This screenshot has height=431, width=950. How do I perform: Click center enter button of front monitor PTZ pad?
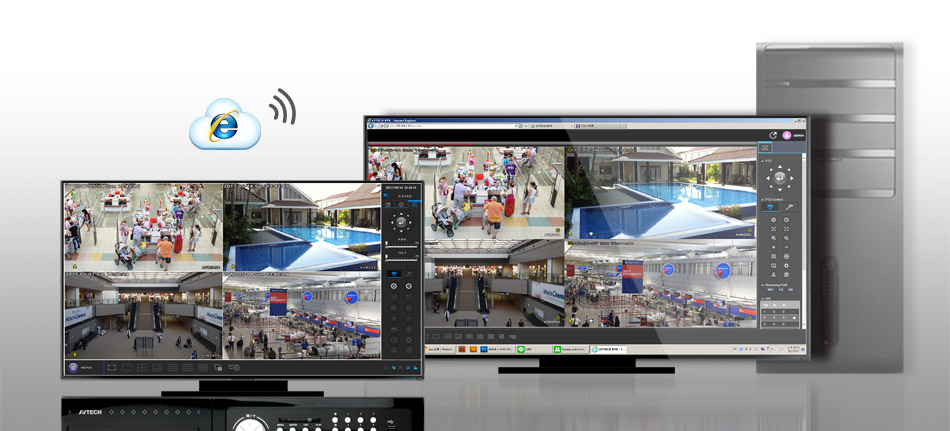(x=402, y=221)
